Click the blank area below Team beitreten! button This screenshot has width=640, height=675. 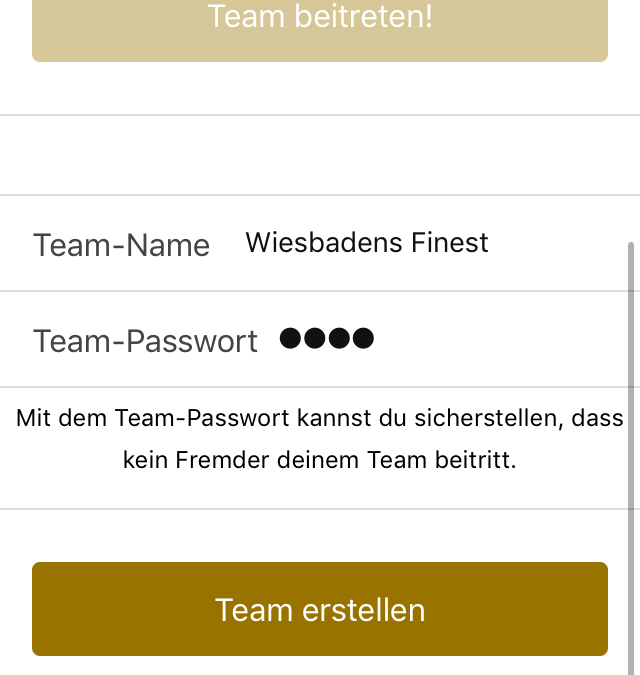(320, 88)
